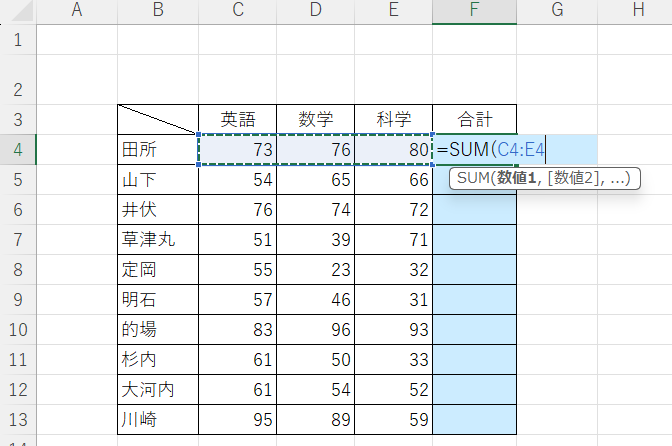Viewport: 672px width, 446px height.
Task: Select 的場's math score 96
Action: (x=316, y=329)
